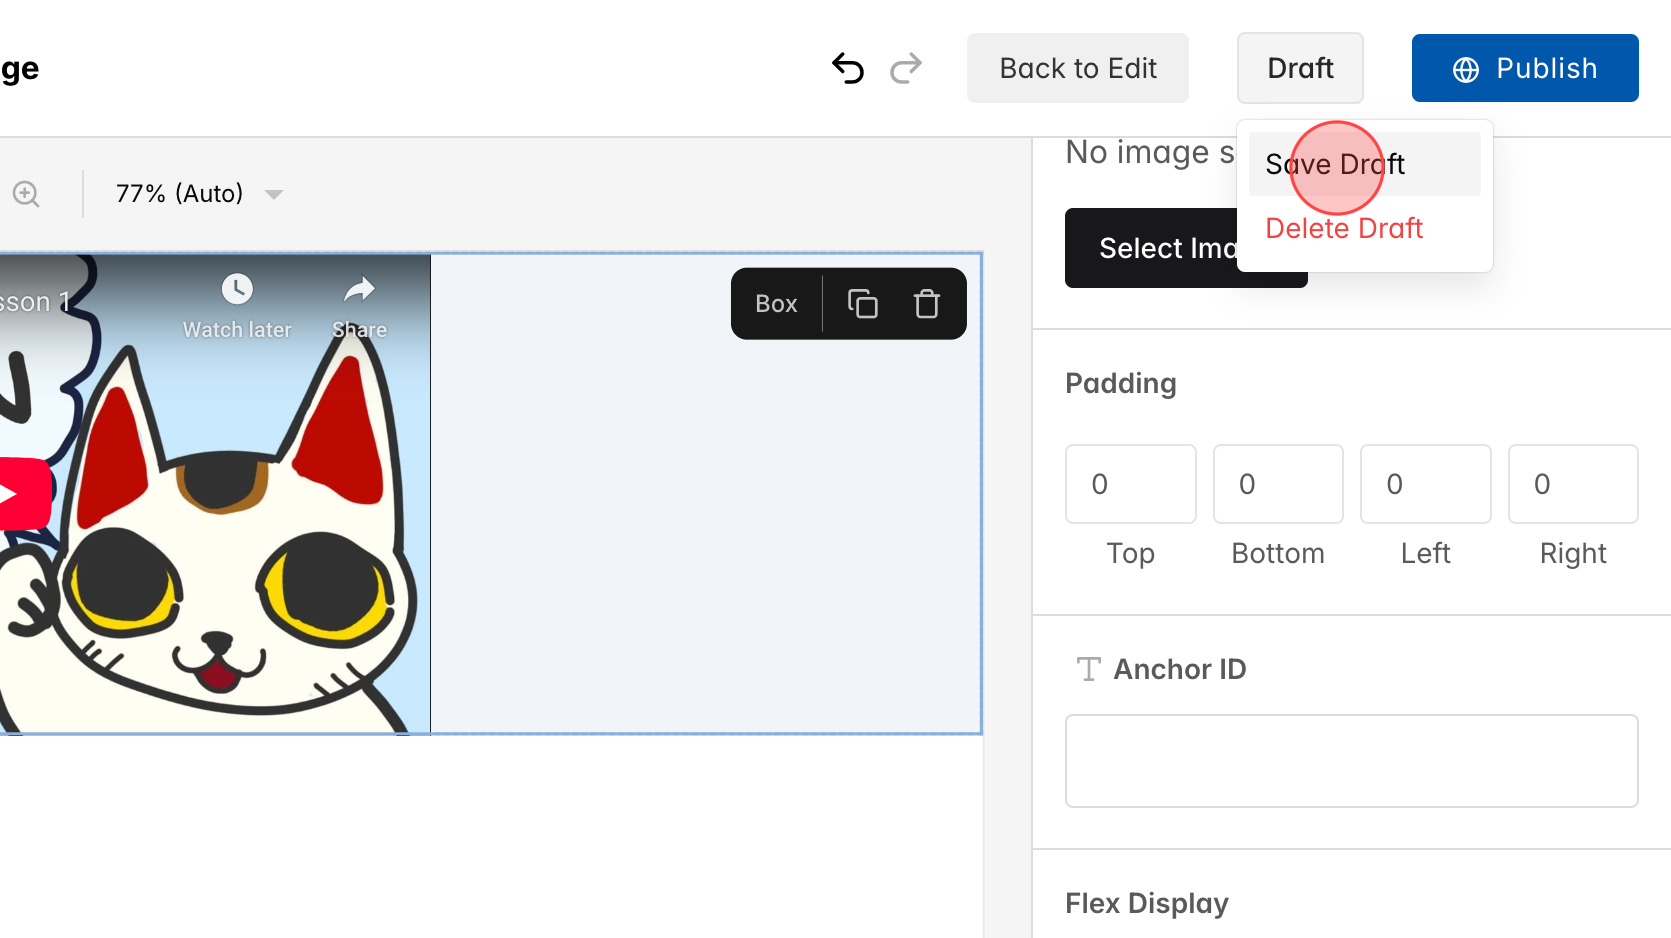Click the redo arrow icon
The width and height of the screenshot is (1671, 938).
(905, 68)
